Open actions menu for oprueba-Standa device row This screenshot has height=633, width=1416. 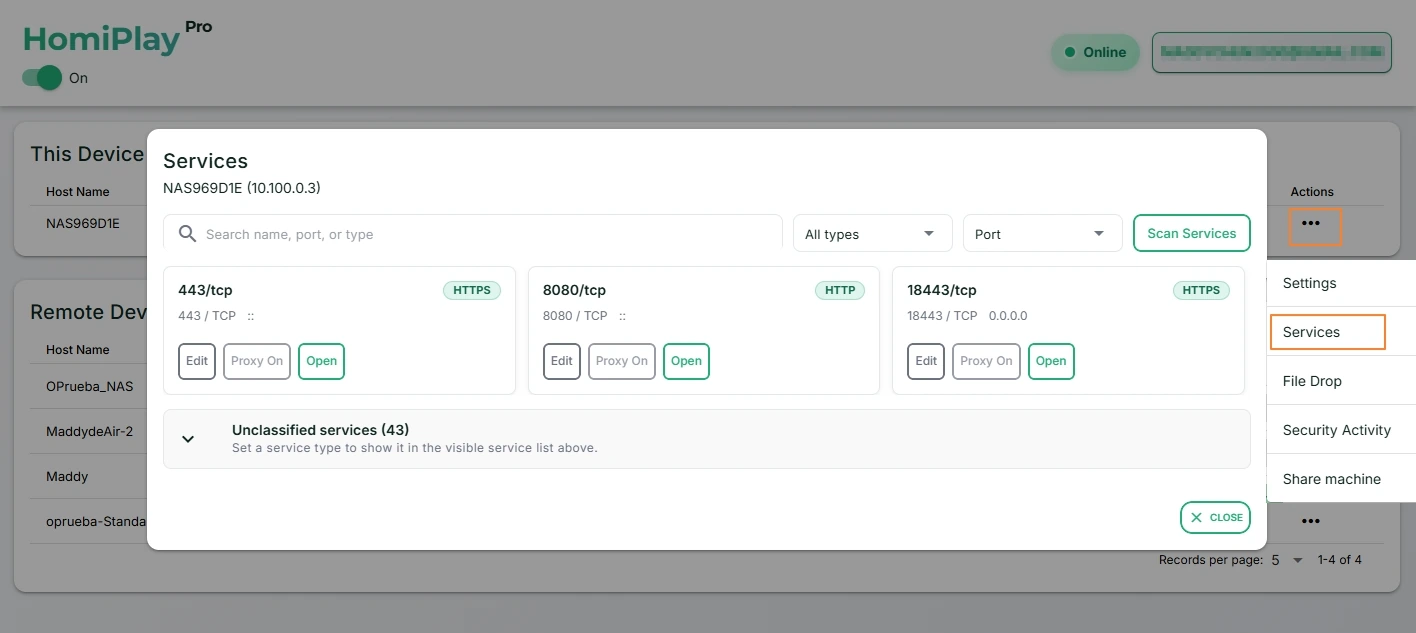[x=1311, y=521]
